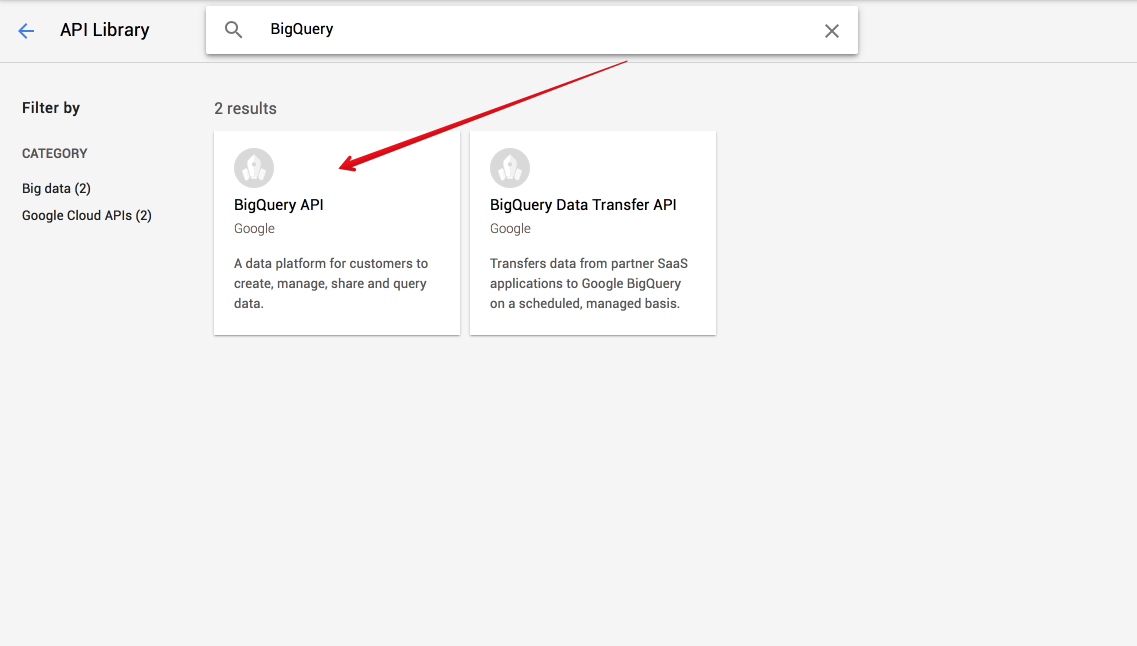
Task: Open the BigQuery API title
Action: tap(278, 205)
